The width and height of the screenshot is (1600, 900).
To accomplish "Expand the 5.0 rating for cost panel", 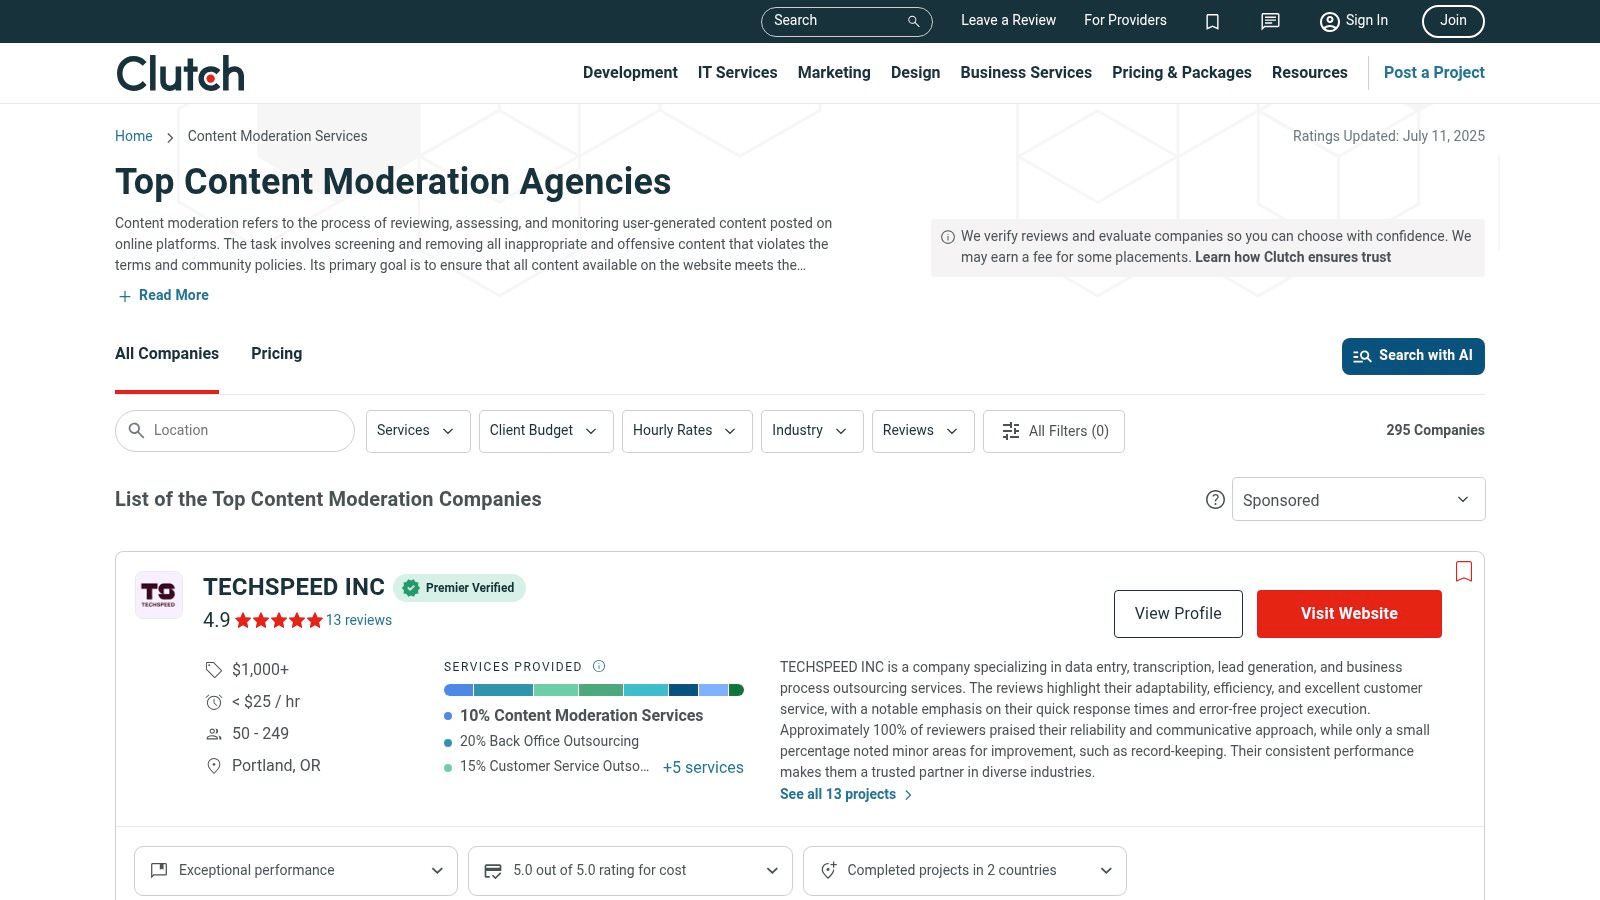I will point(630,871).
